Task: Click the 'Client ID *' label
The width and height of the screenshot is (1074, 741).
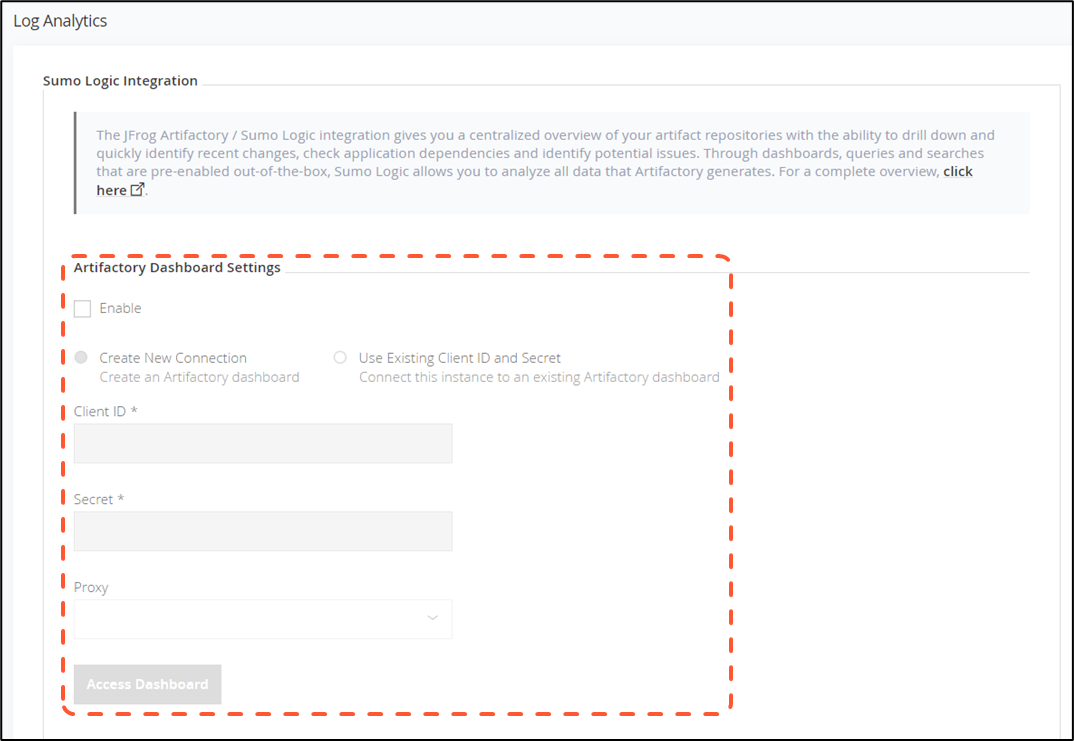Action: [105, 412]
